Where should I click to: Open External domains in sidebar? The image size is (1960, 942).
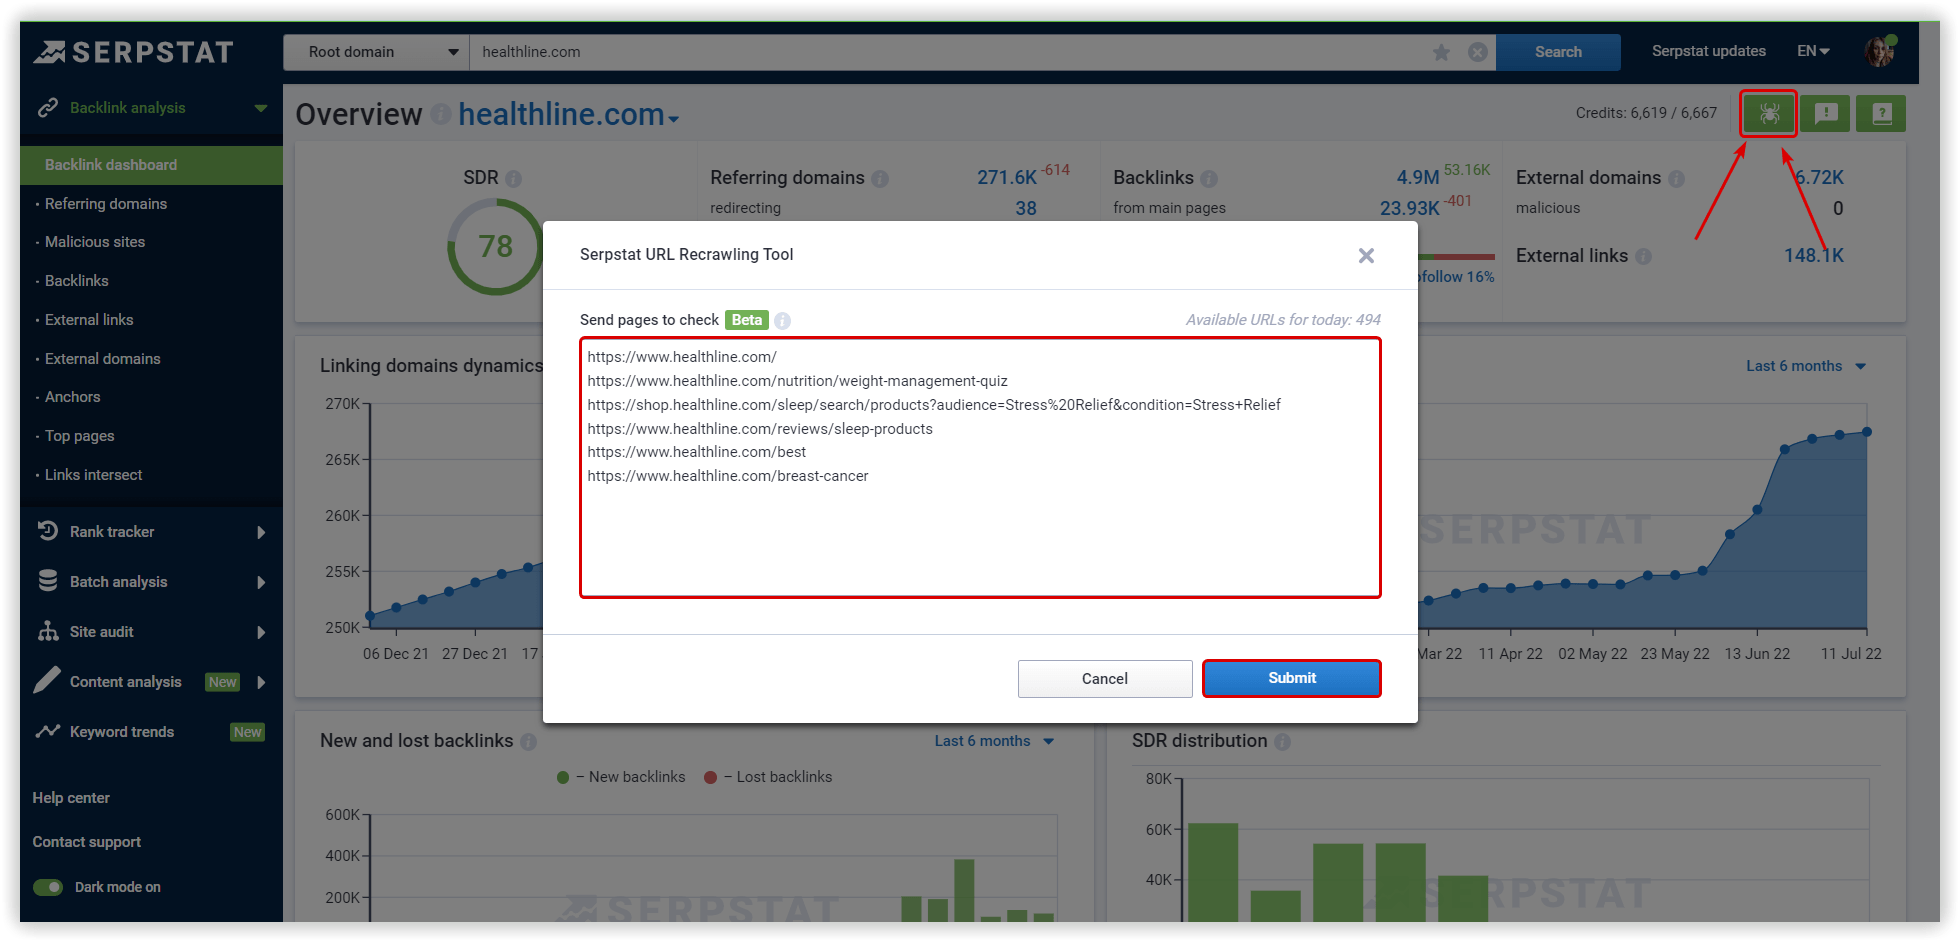coord(103,359)
